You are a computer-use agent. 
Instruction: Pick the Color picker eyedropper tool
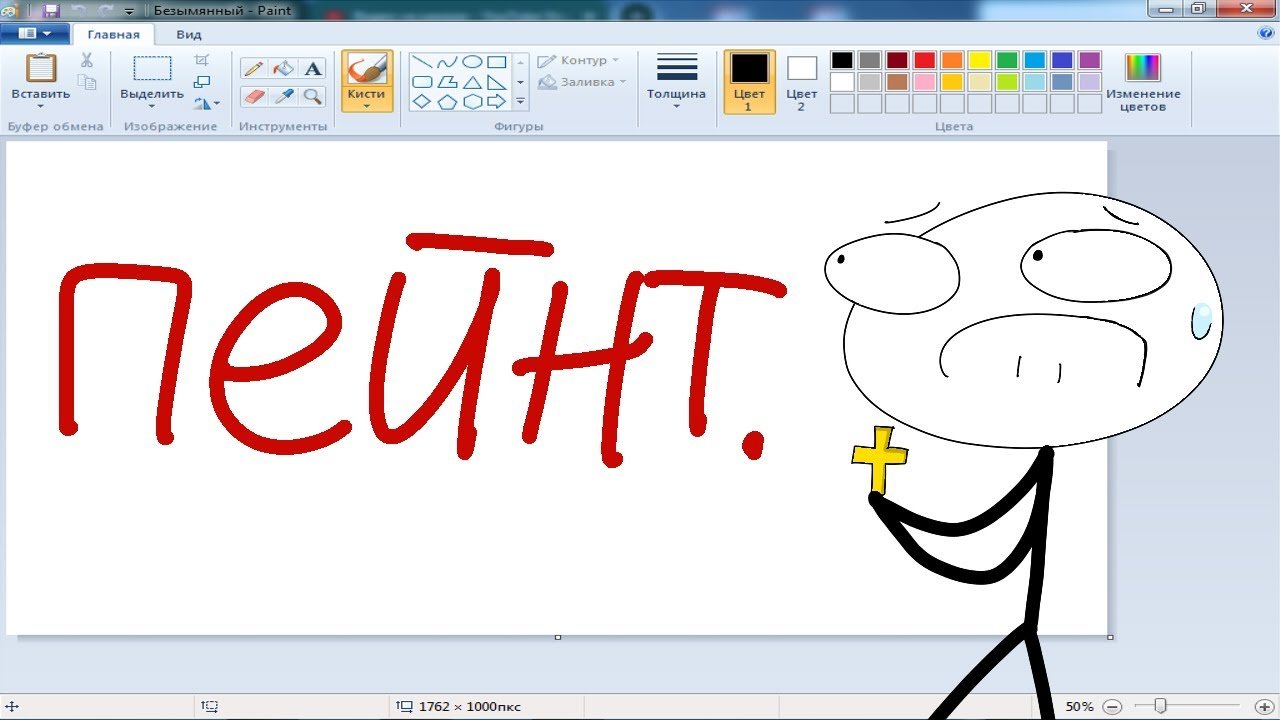[x=284, y=97]
